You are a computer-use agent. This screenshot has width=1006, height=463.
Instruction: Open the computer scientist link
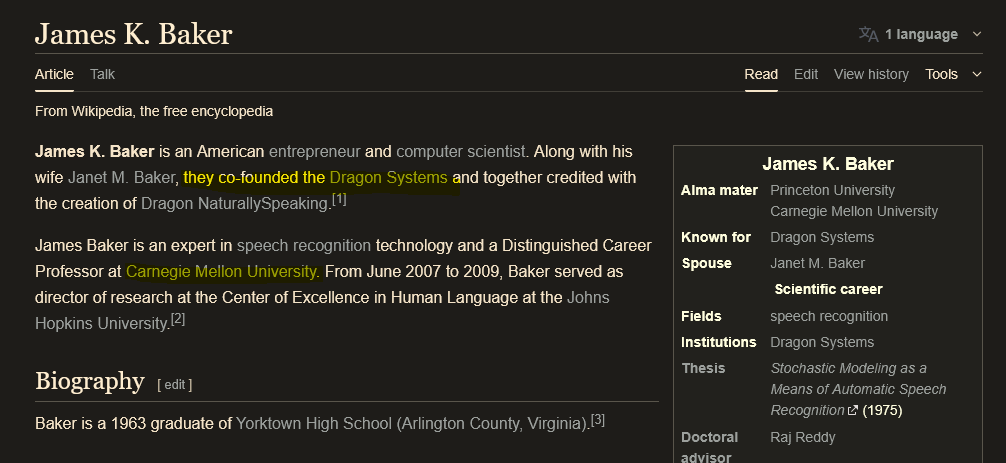click(460, 152)
